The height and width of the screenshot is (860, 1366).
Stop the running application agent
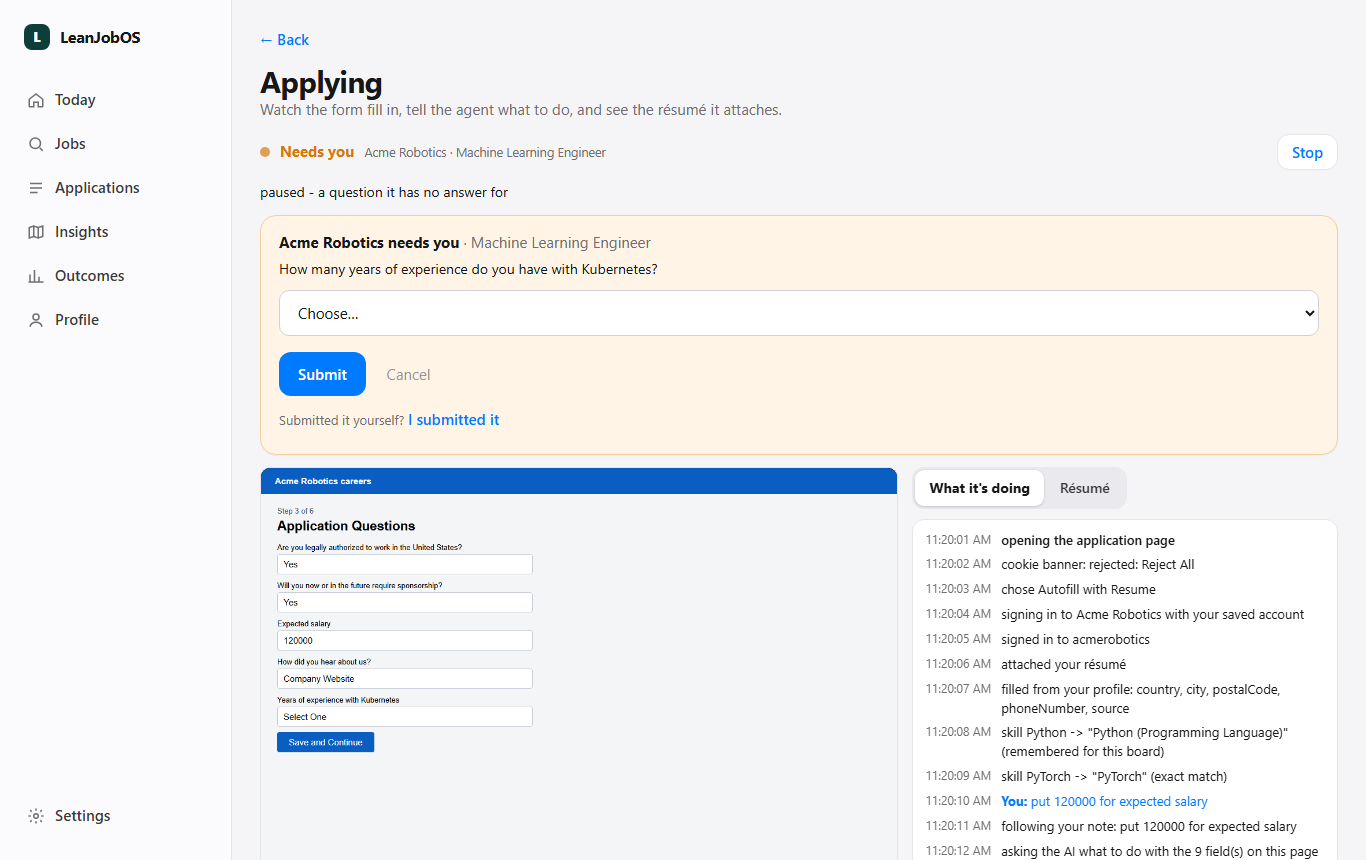(1307, 153)
